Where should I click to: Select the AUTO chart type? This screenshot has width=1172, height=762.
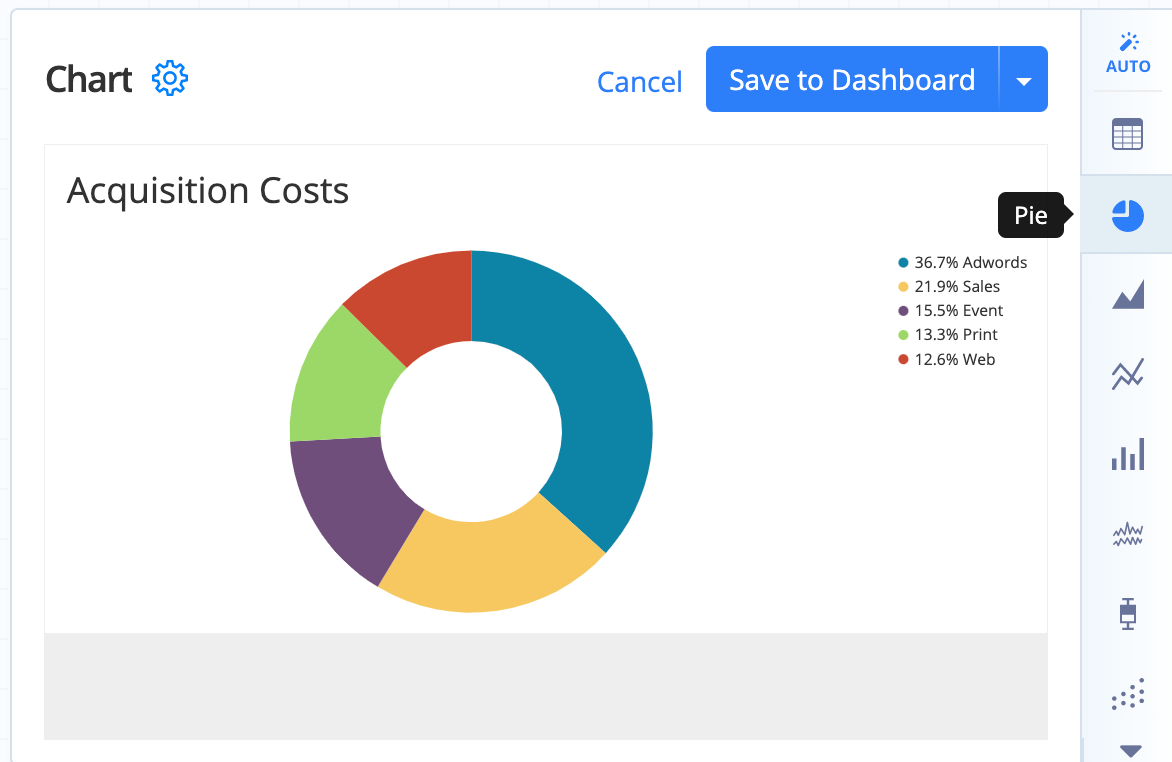tap(1128, 54)
